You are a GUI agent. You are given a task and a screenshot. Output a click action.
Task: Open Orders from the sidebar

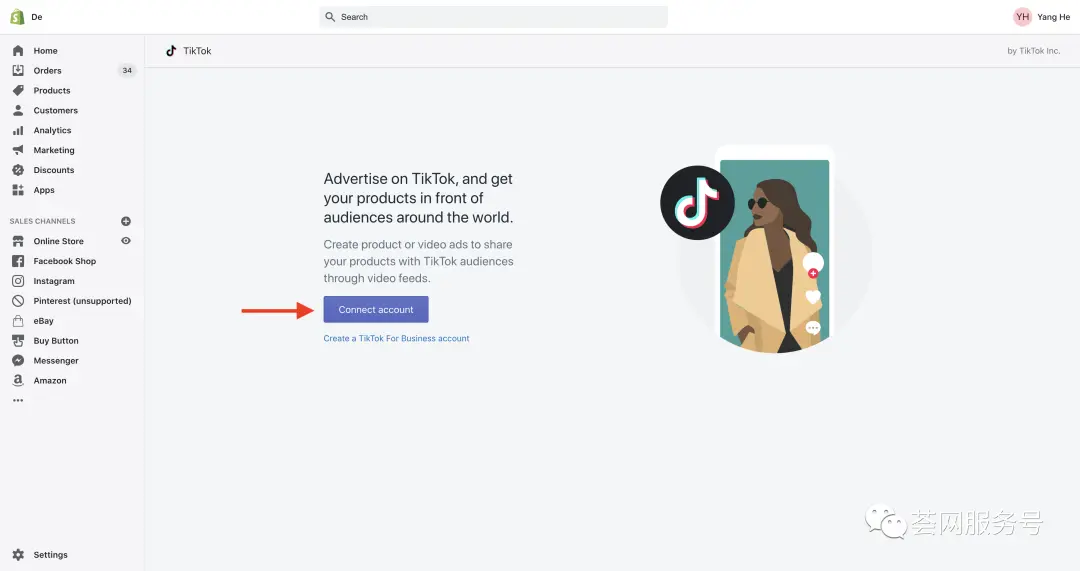(47, 71)
